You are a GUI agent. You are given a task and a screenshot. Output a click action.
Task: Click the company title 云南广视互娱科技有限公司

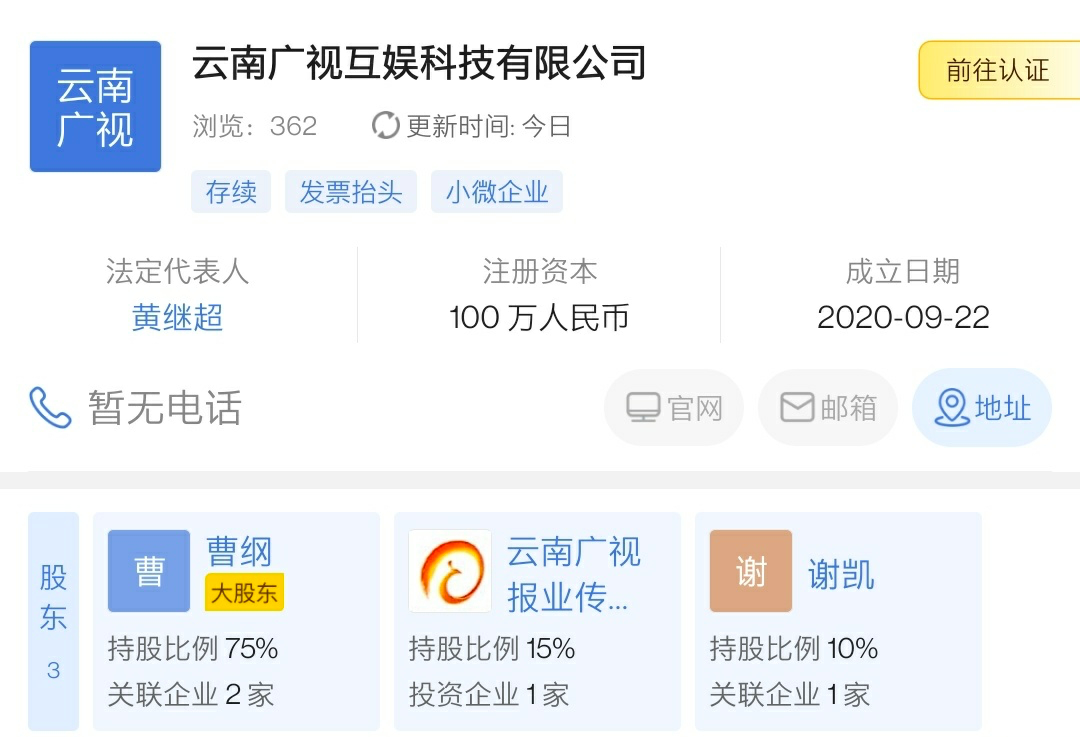pos(419,63)
